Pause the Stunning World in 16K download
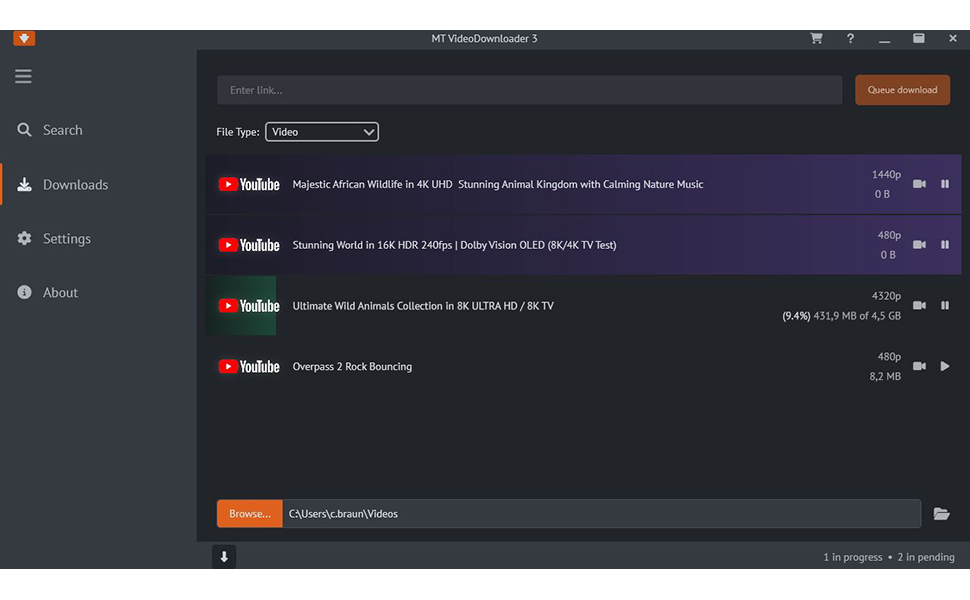Screen dimensions: 970x600 (x=945, y=244)
